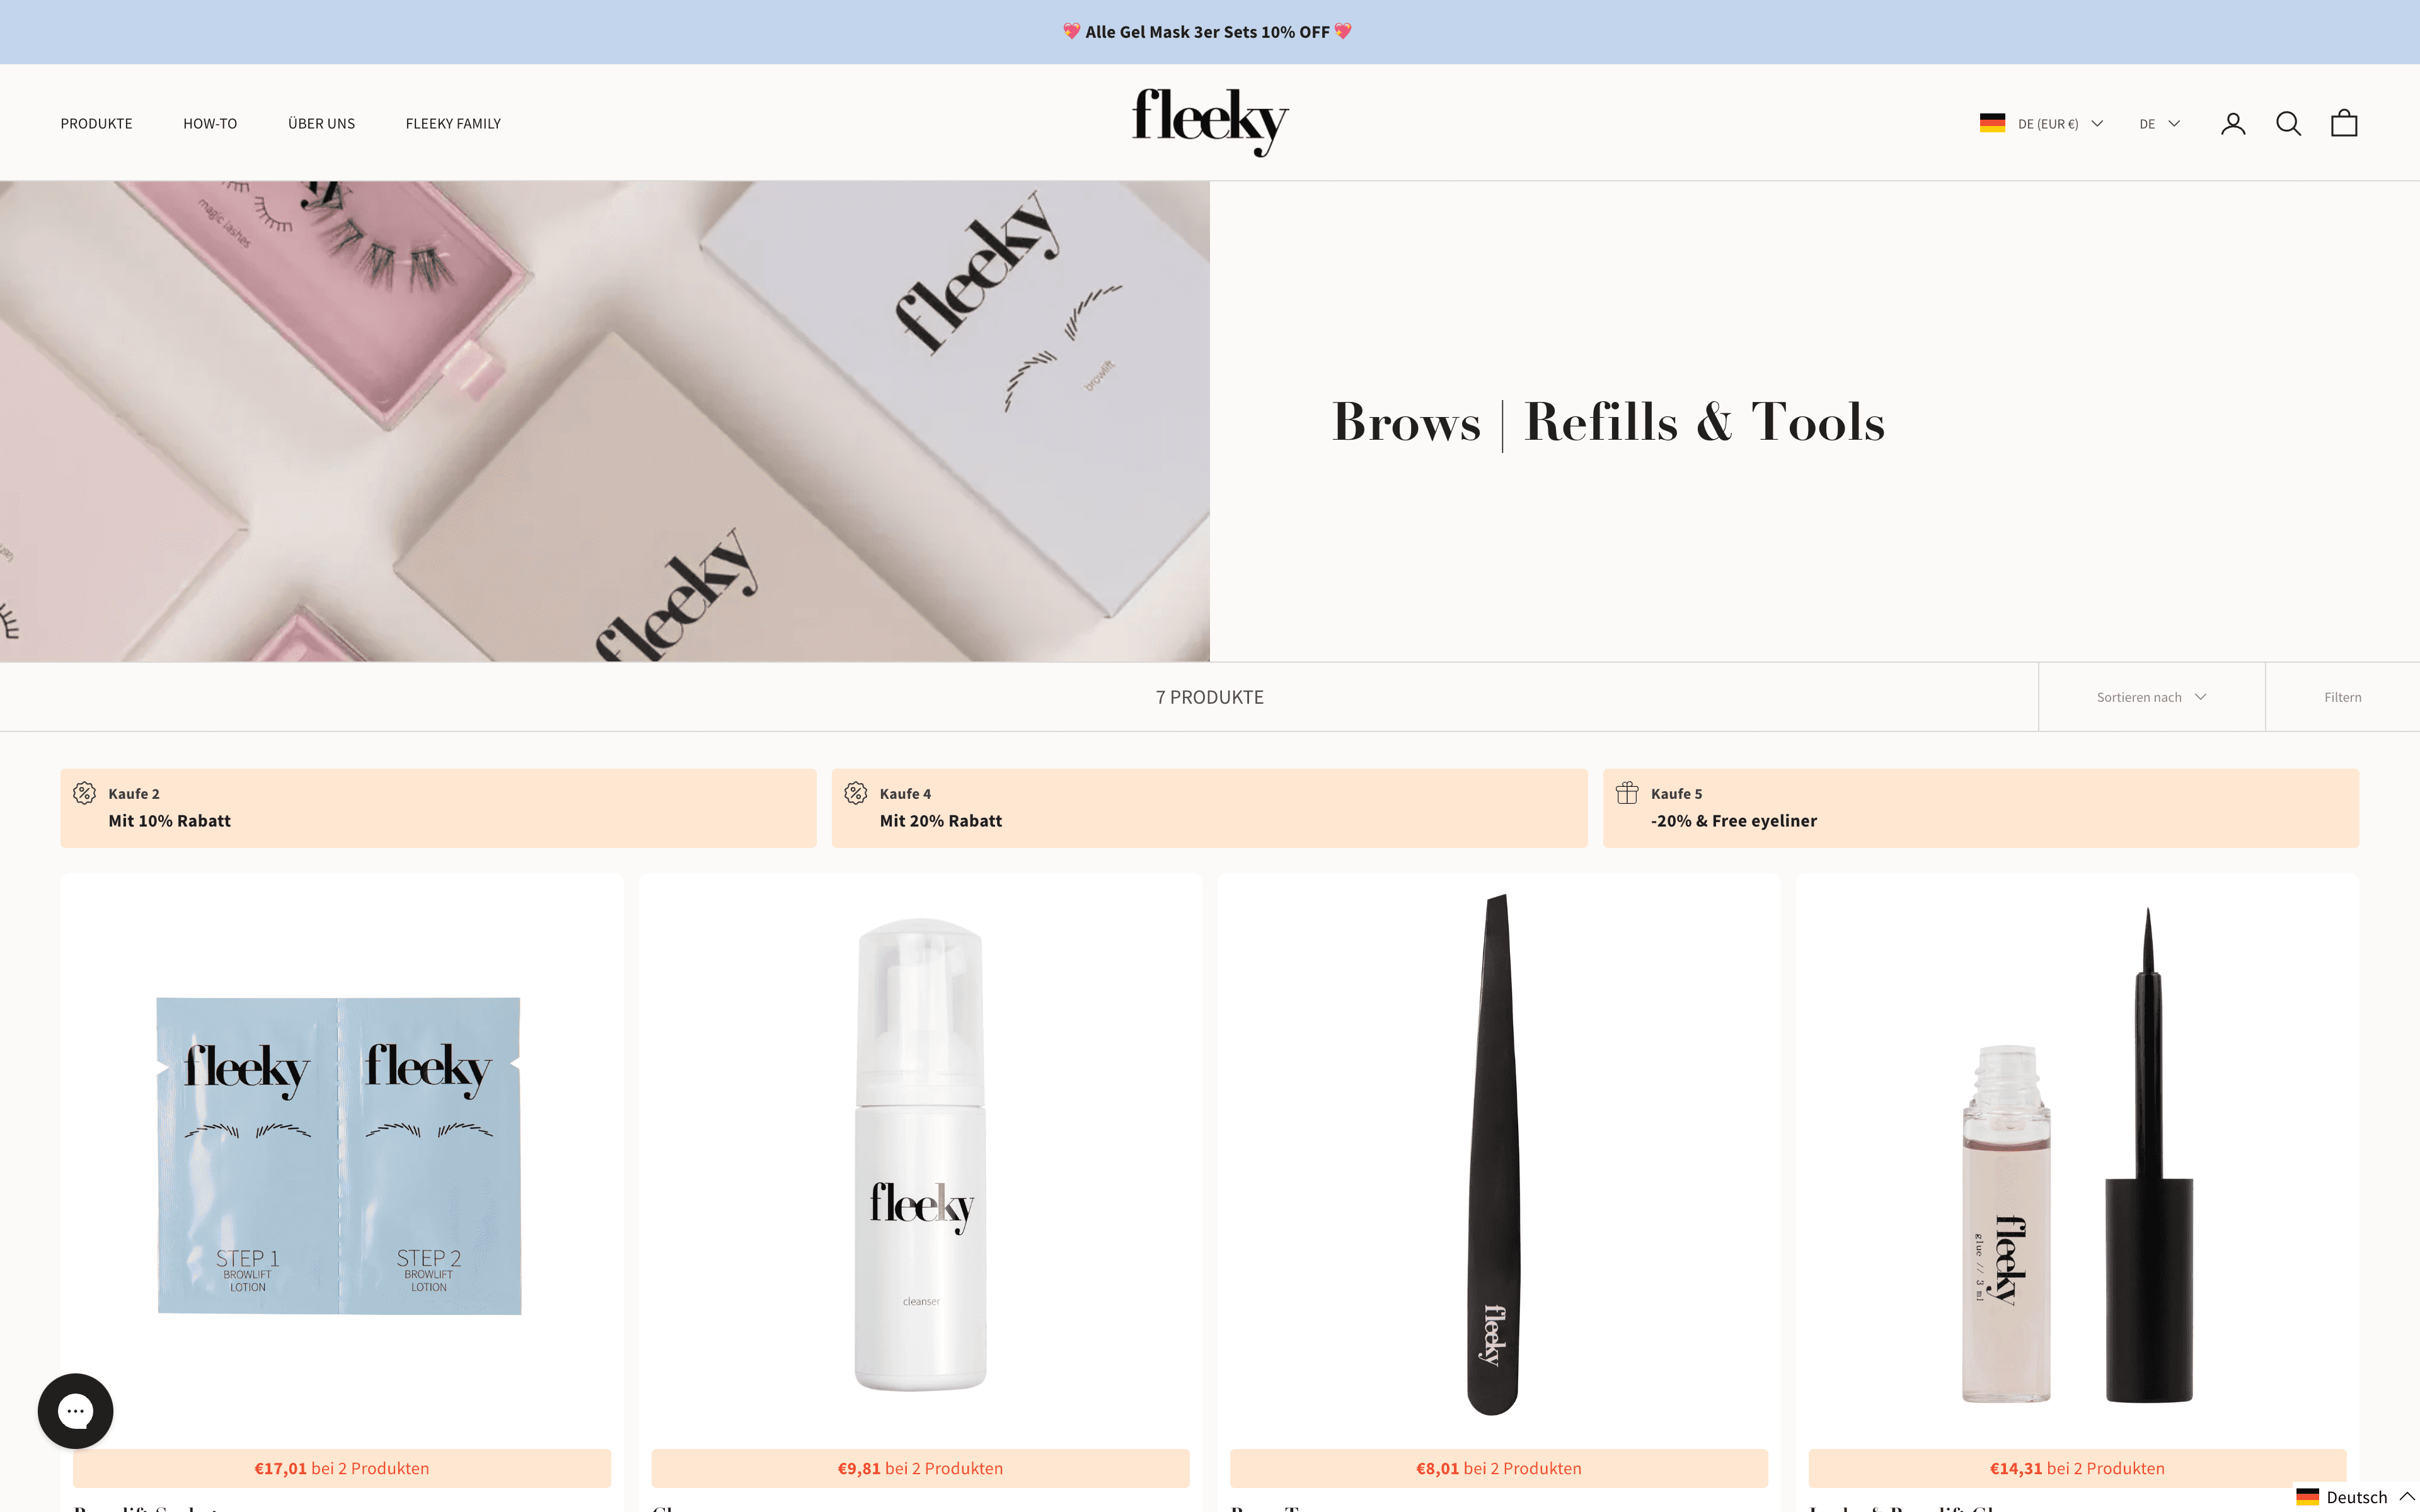Image resolution: width=2420 pixels, height=1512 pixels.
Task: Open the PRODUKTE menu
Action: coord(96,123)
